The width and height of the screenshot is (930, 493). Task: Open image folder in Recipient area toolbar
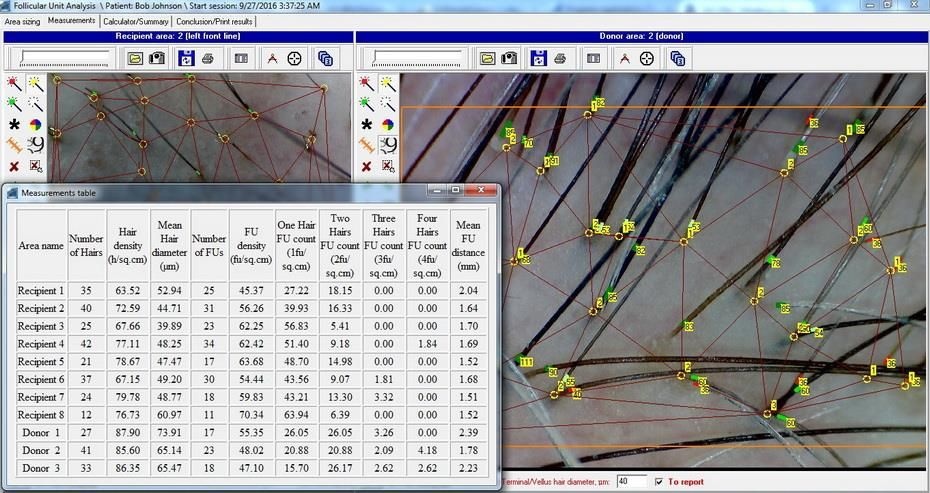tap(135, 58)
